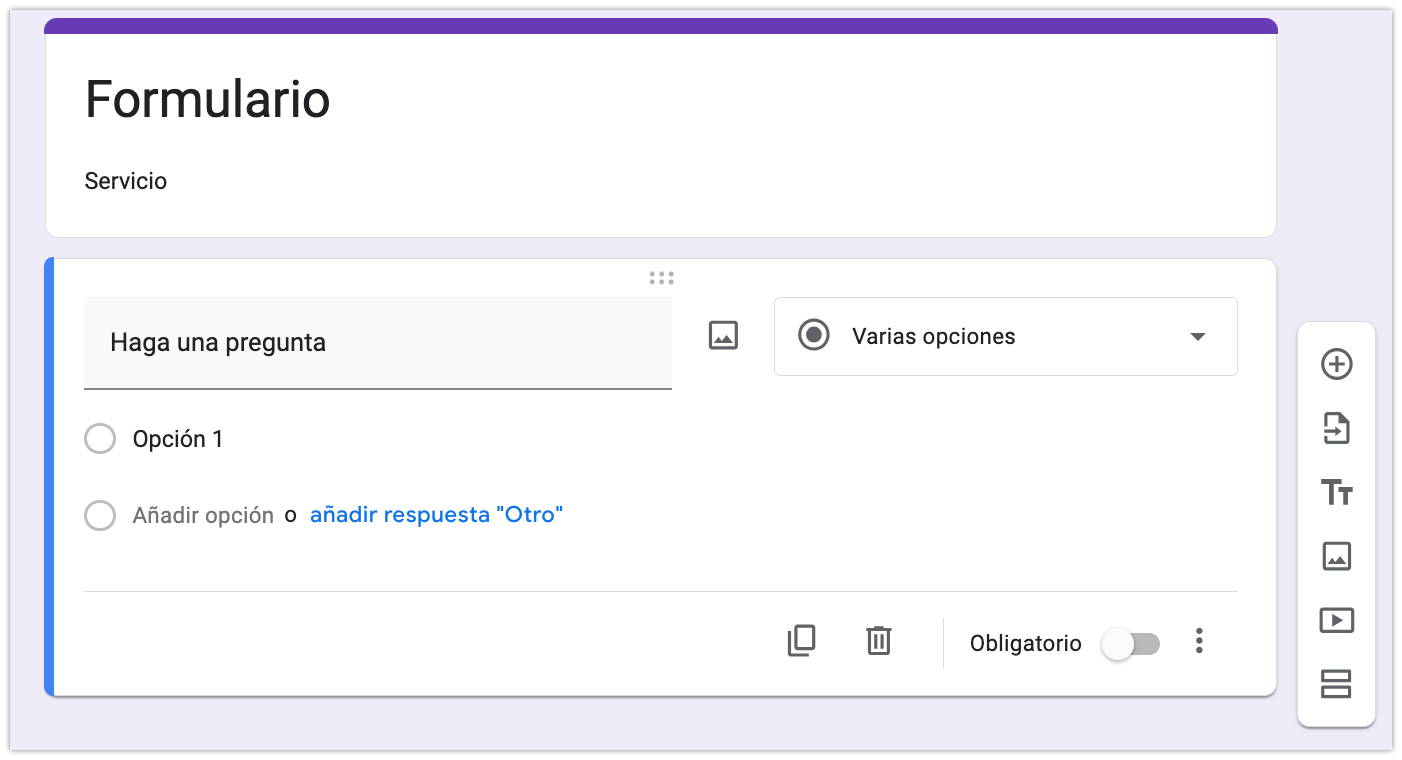
Task: Enable the Obligatorio toggle
Action: 1130,644
